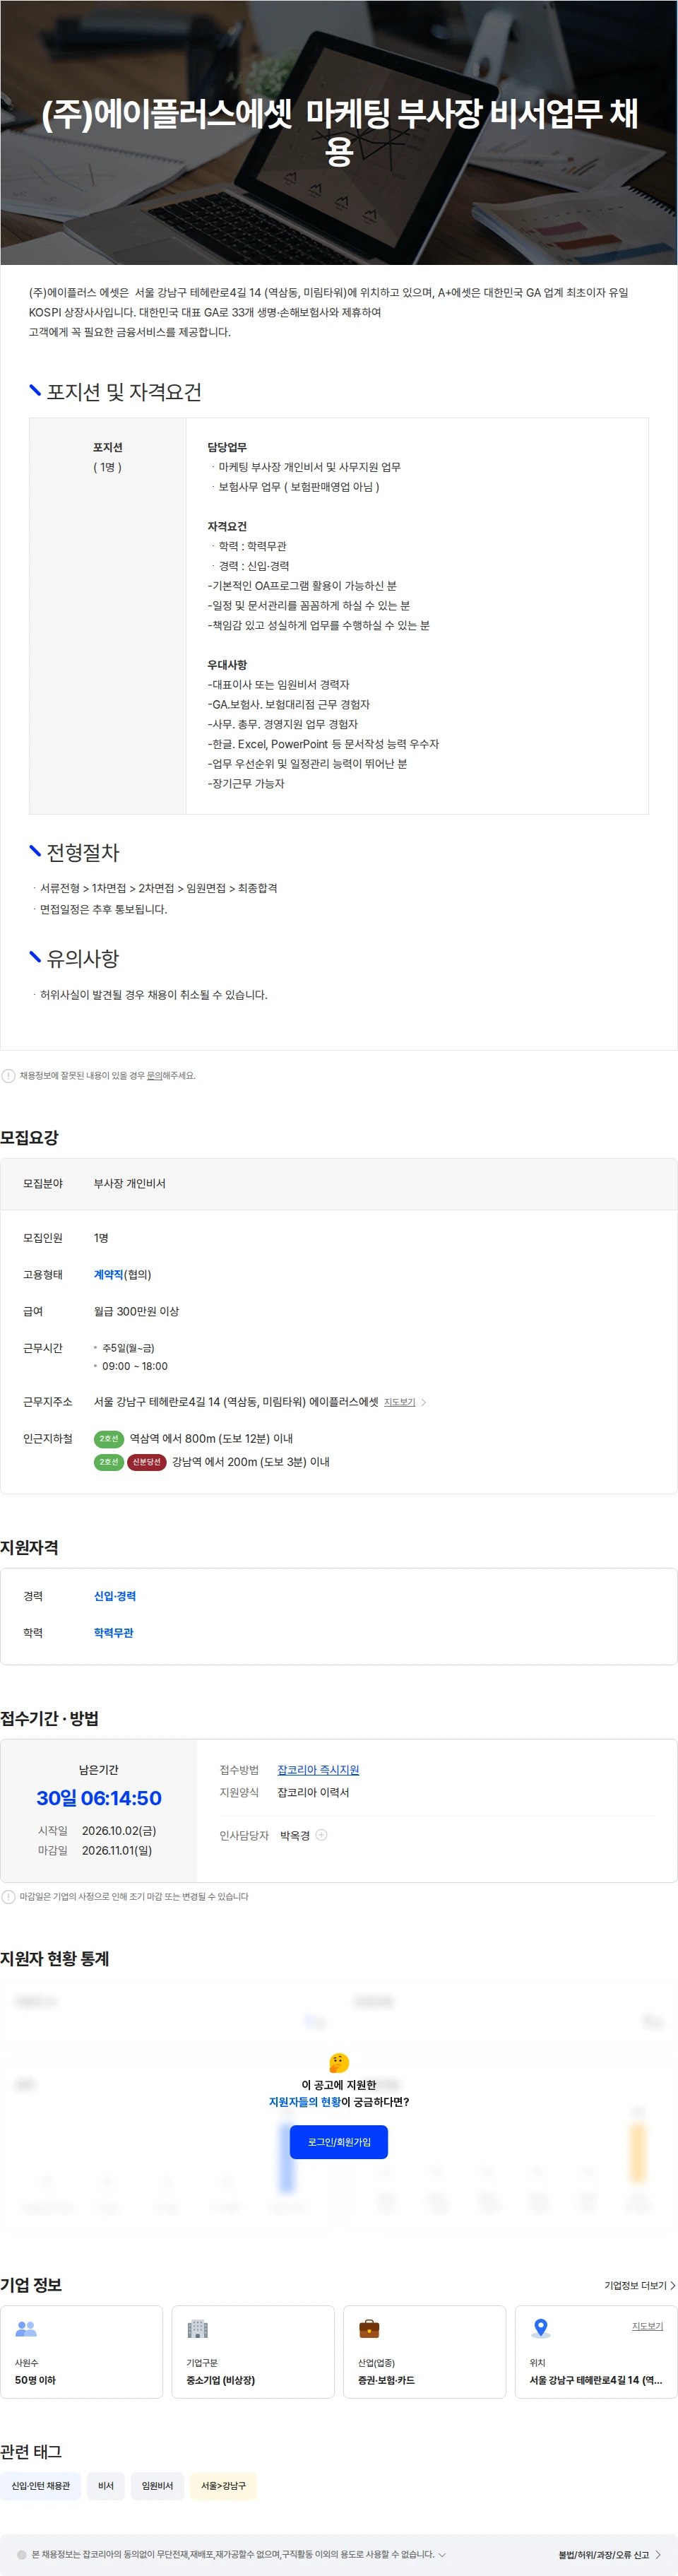Viewport: 678px width, 2576px height.
Task: Click the start date 2026.10.02(금)
Action: tap(119, 1831)
